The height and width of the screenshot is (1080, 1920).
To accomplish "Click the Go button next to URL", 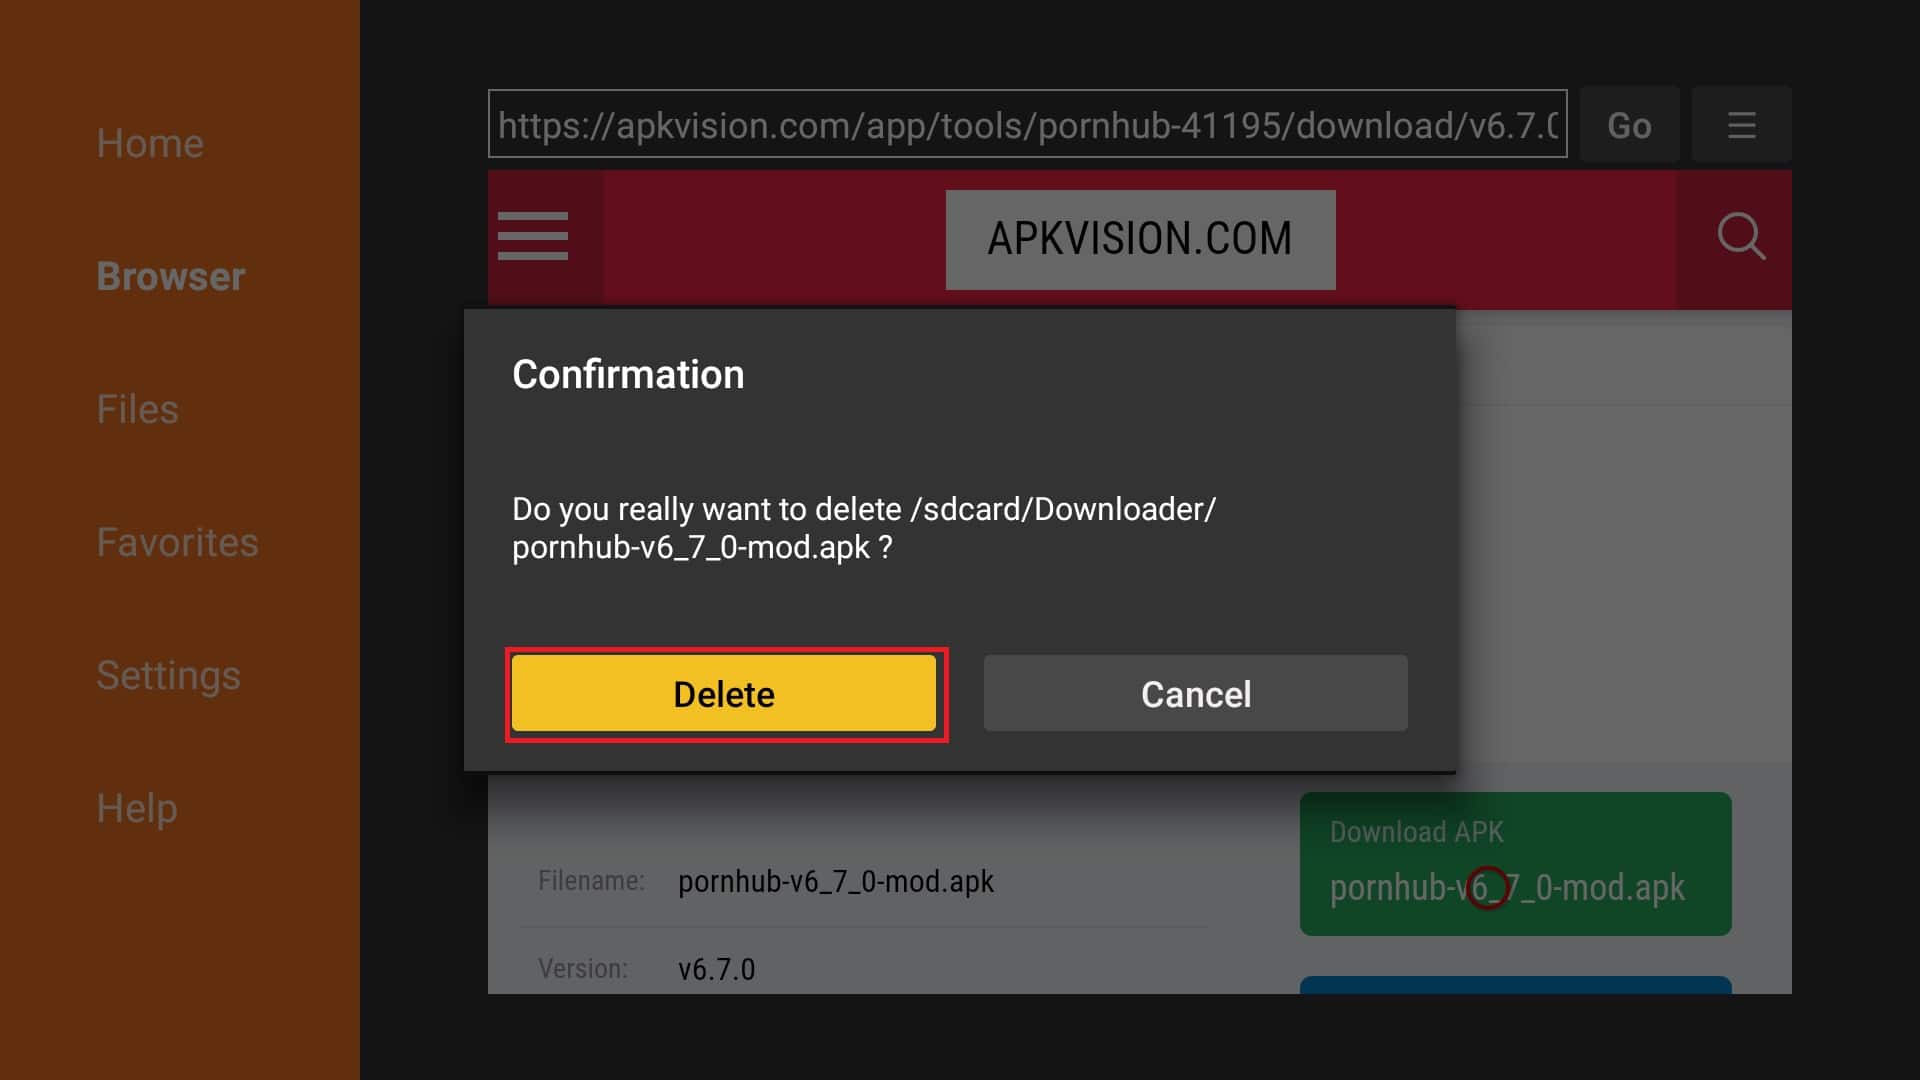I will 1629,125.
